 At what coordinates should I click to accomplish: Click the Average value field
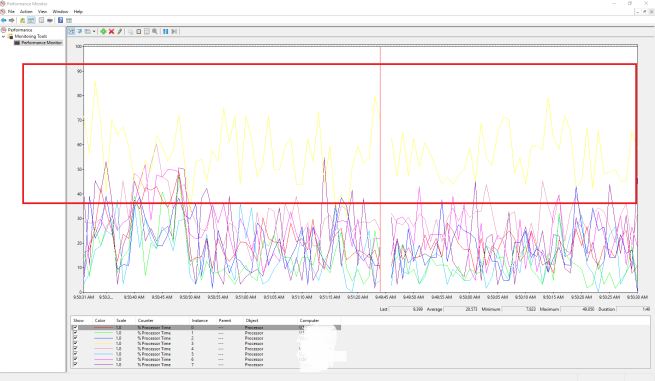(461, 309)
